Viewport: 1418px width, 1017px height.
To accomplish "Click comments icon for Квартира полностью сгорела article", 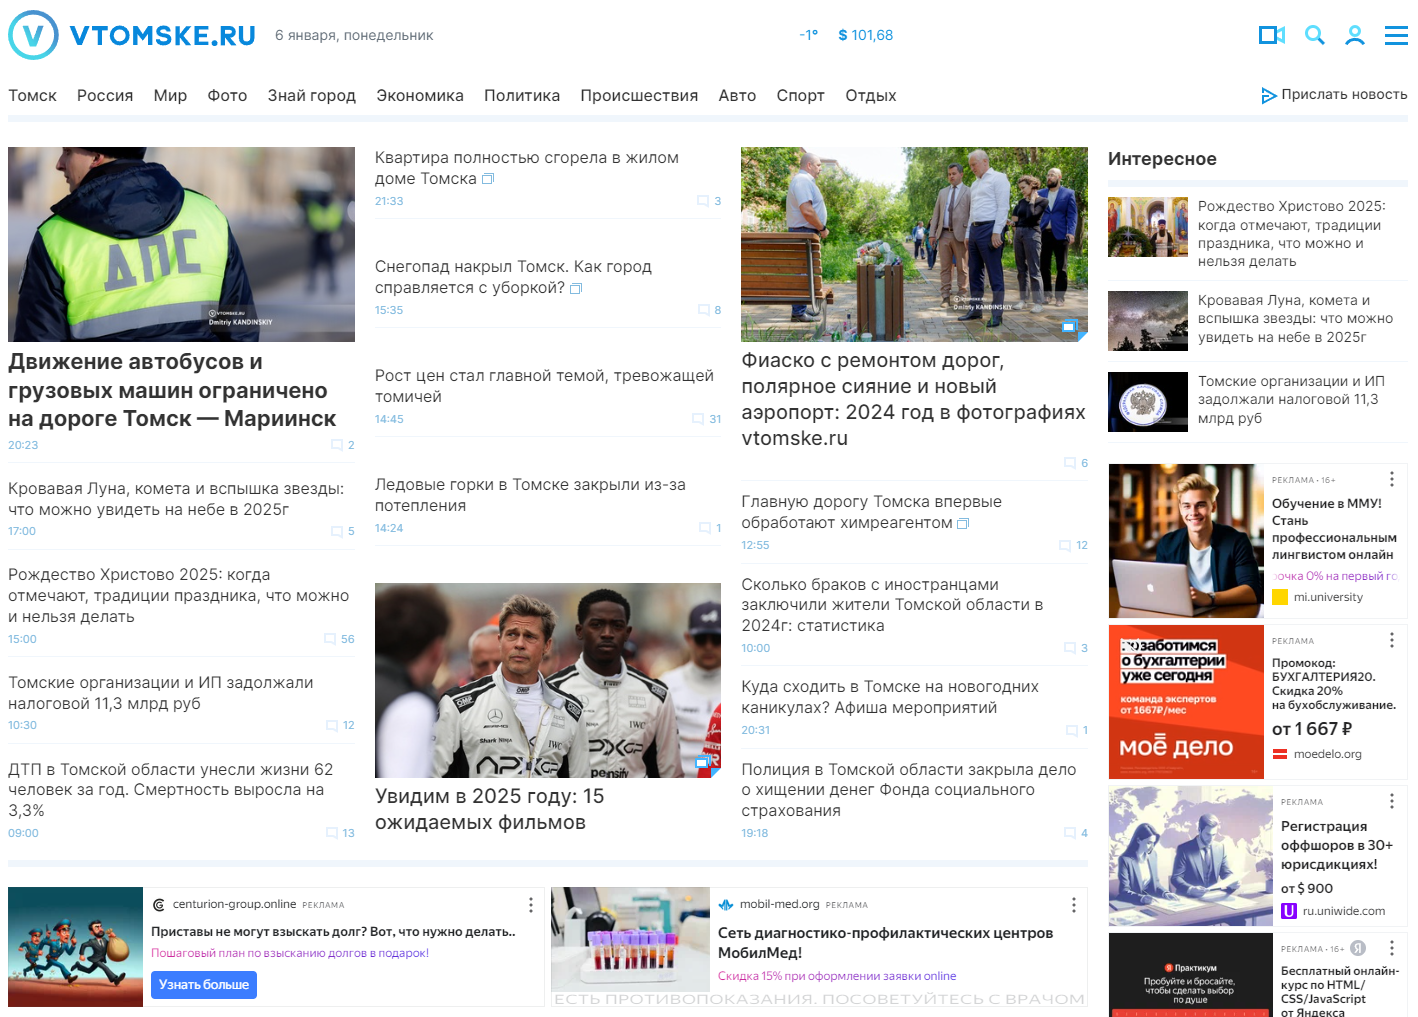I will [703, 201].
